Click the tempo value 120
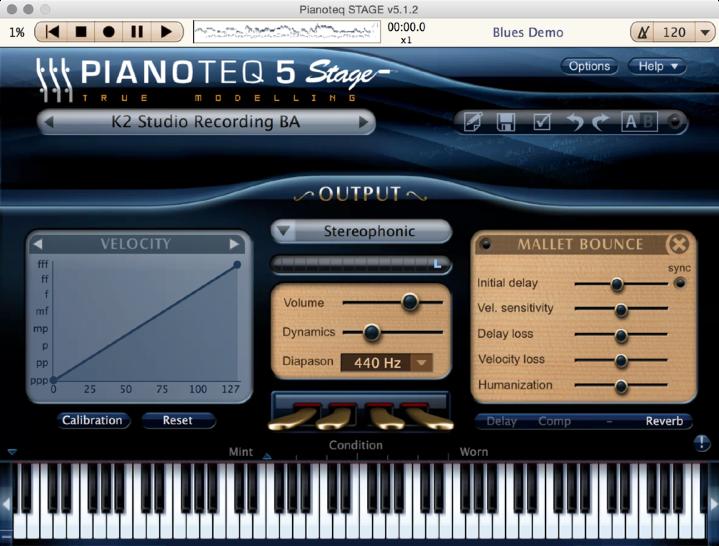 (x=674, y=32)
